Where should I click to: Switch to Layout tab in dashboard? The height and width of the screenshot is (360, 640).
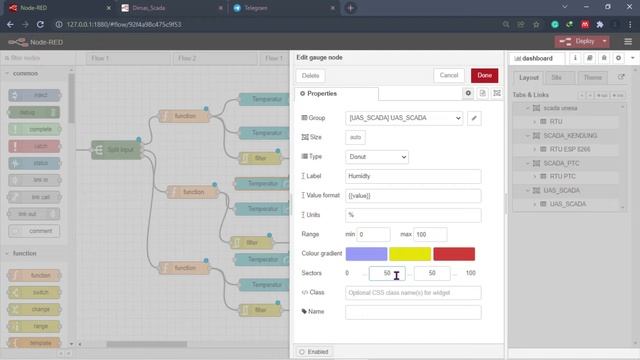pyautogui.click(x=529, y=78)
